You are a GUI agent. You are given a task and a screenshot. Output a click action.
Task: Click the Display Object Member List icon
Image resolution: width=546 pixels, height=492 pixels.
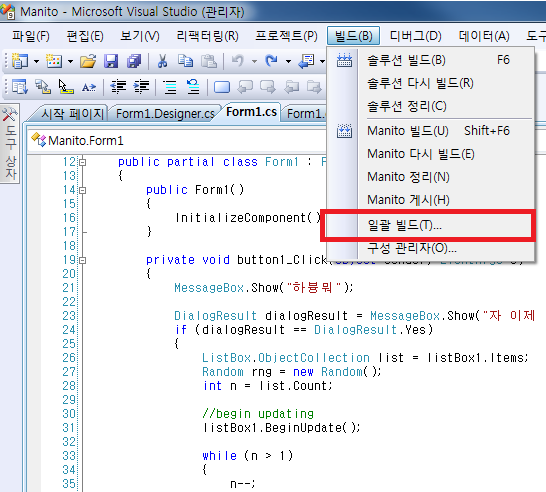pos(20,87)
